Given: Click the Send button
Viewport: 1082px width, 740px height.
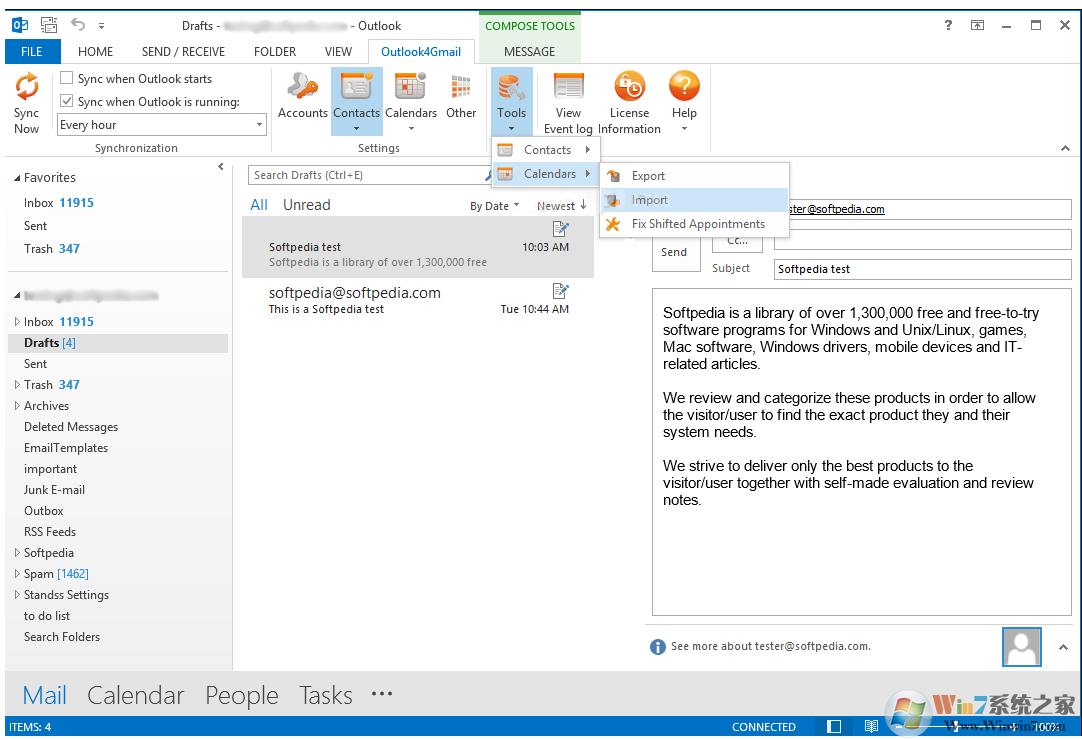Looking at the screenshot, I should 676,252.
